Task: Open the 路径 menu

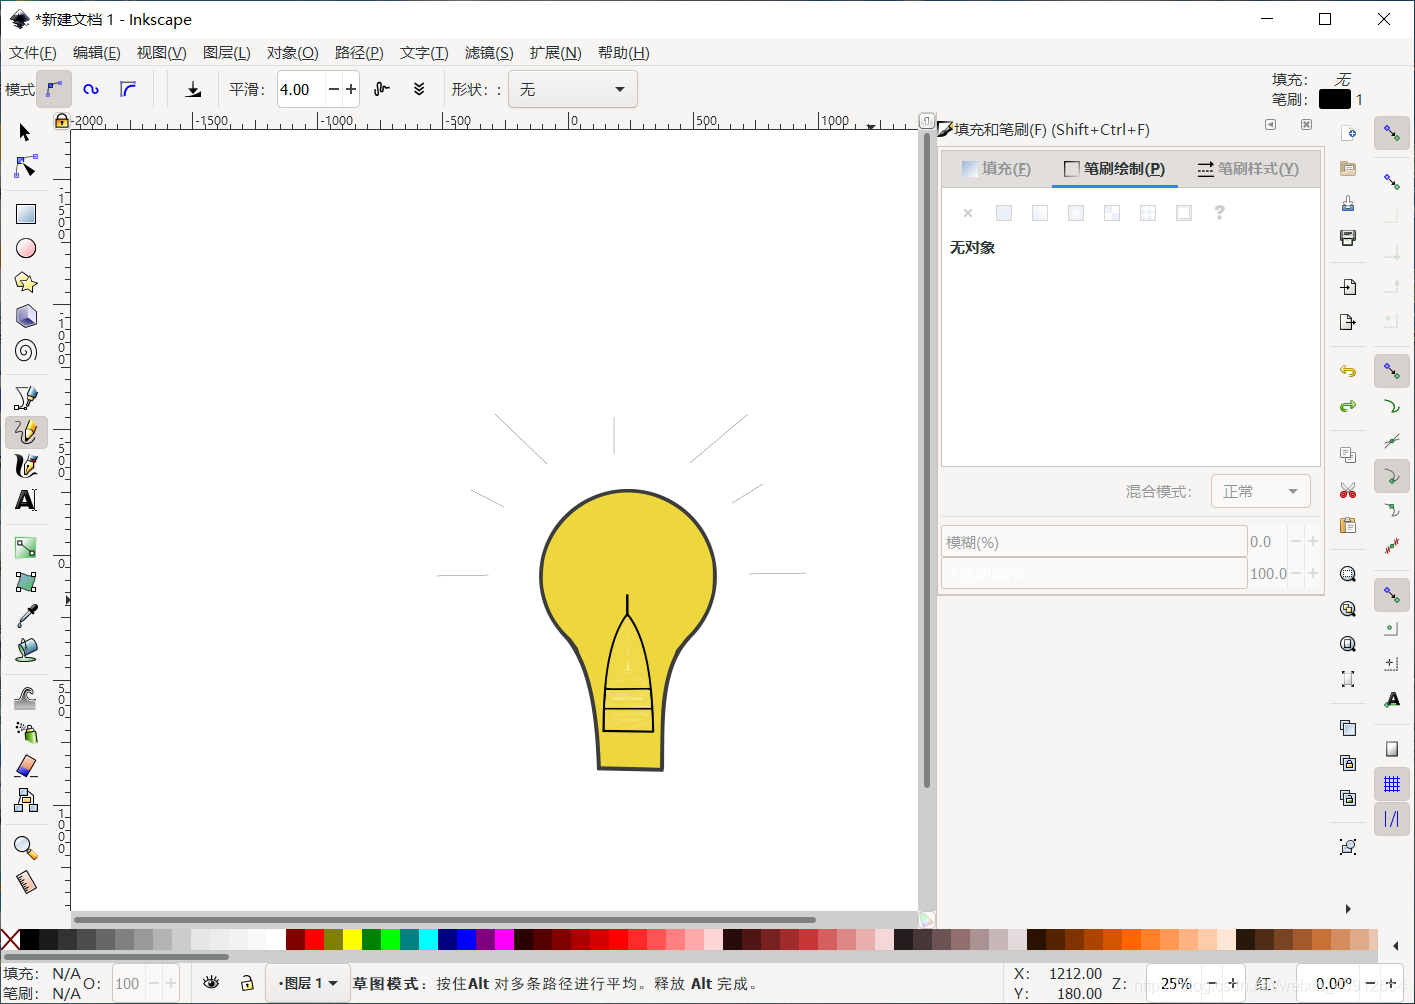Action: 359,53
